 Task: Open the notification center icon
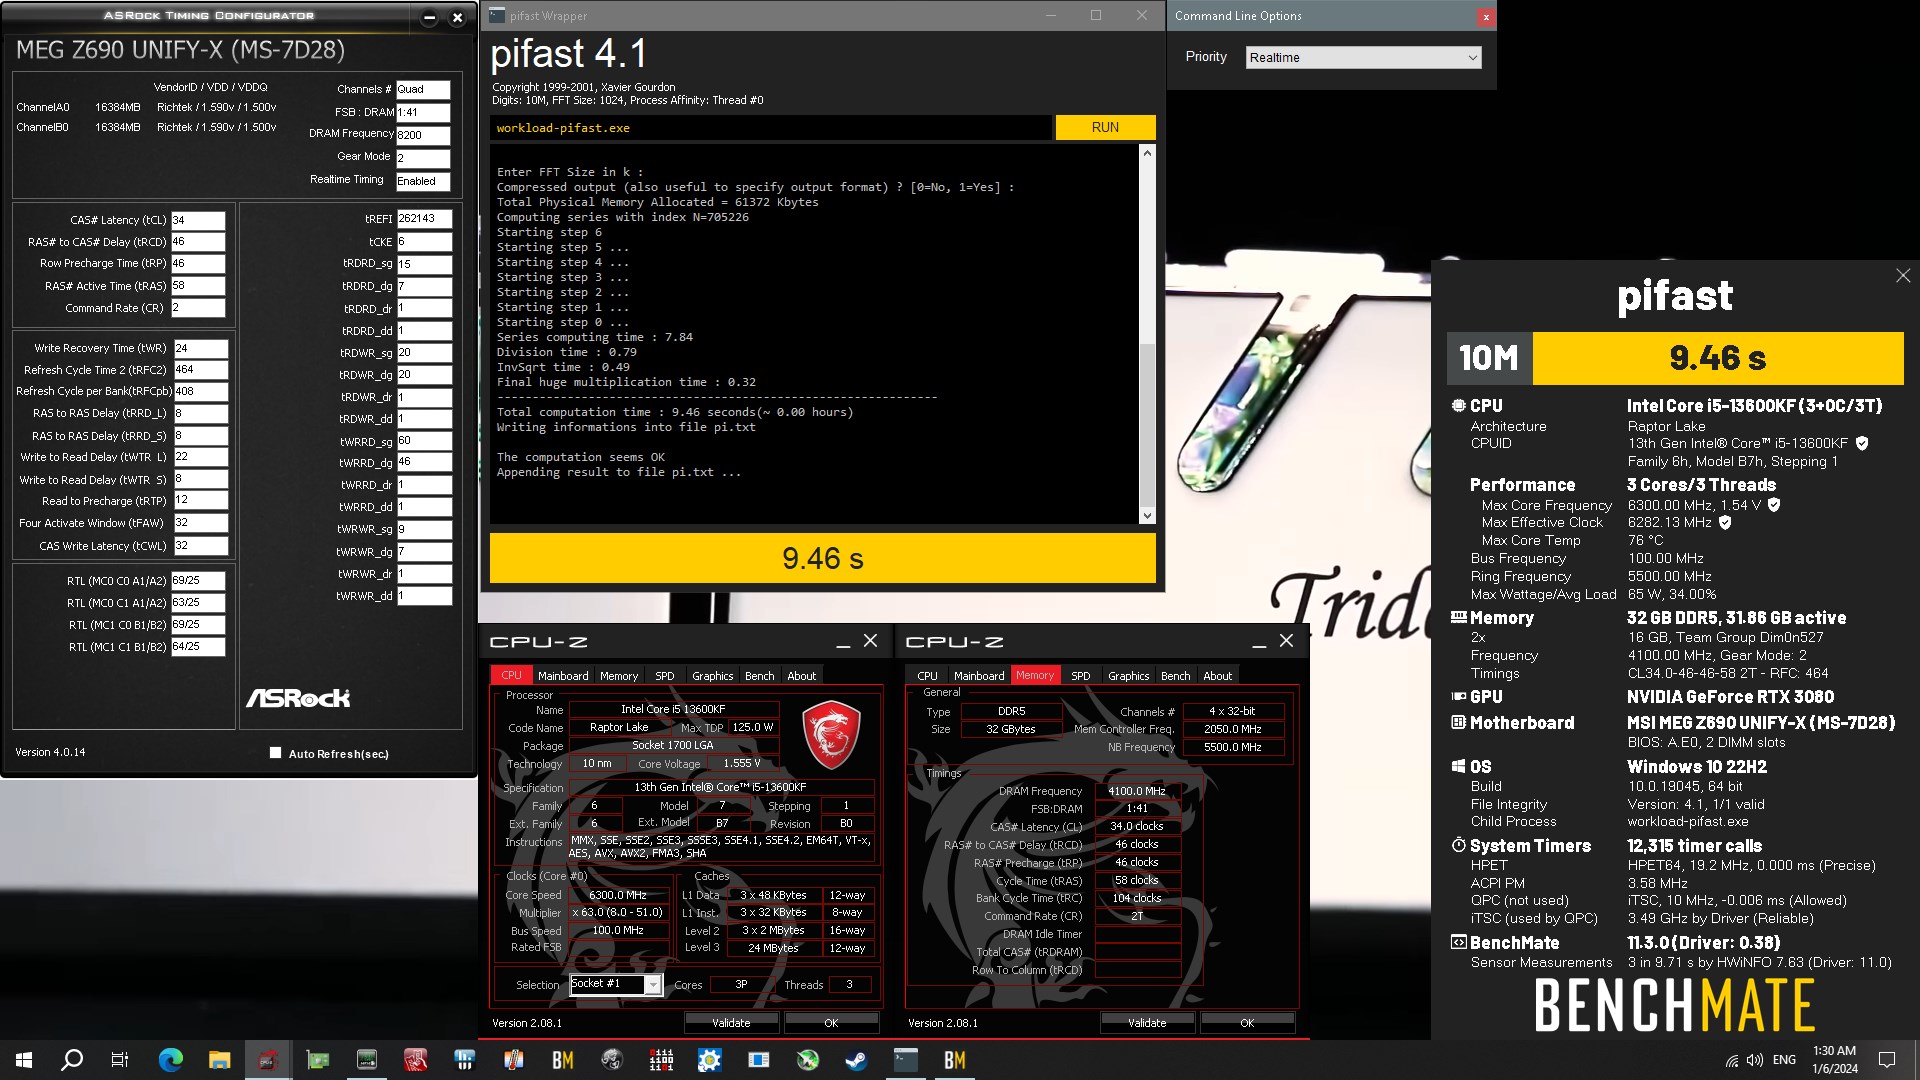click(x=1887, y=1060)
